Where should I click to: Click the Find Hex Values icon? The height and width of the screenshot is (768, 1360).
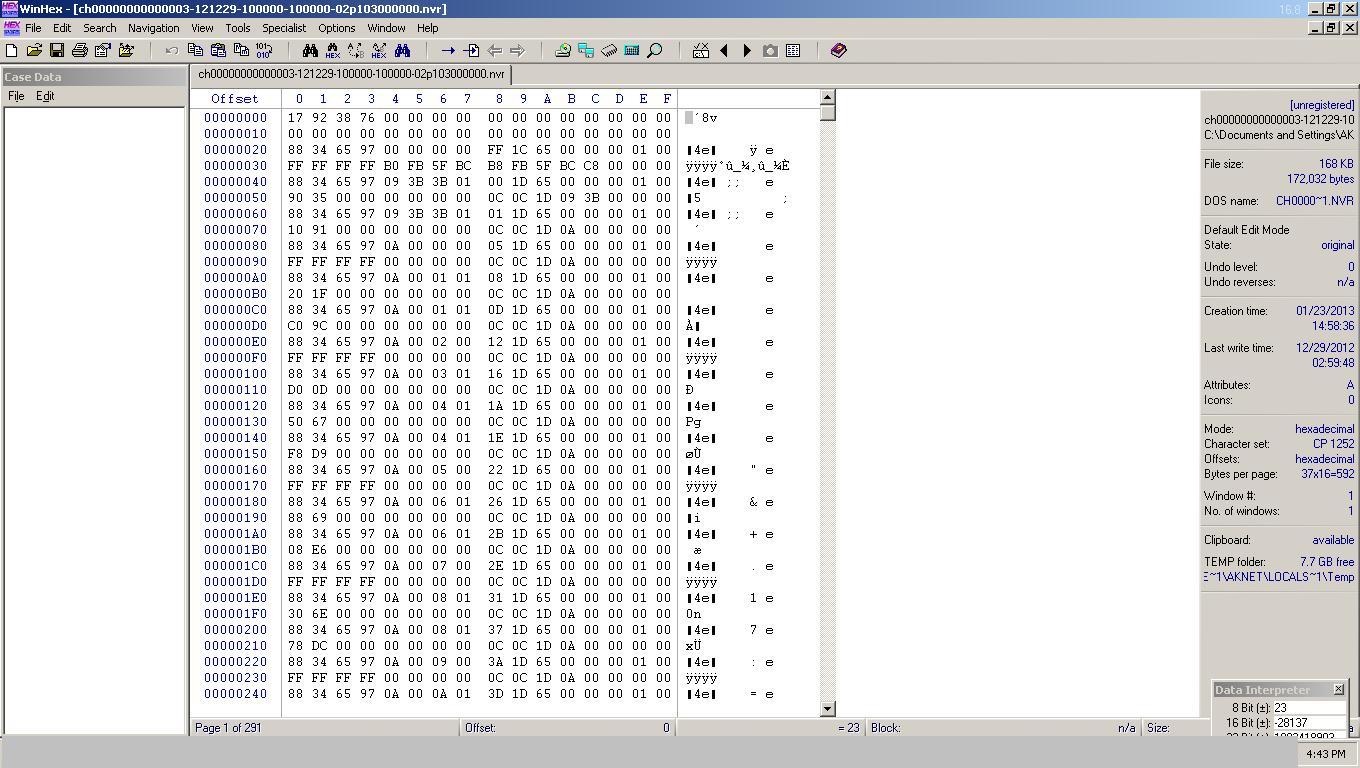(333, 50)
